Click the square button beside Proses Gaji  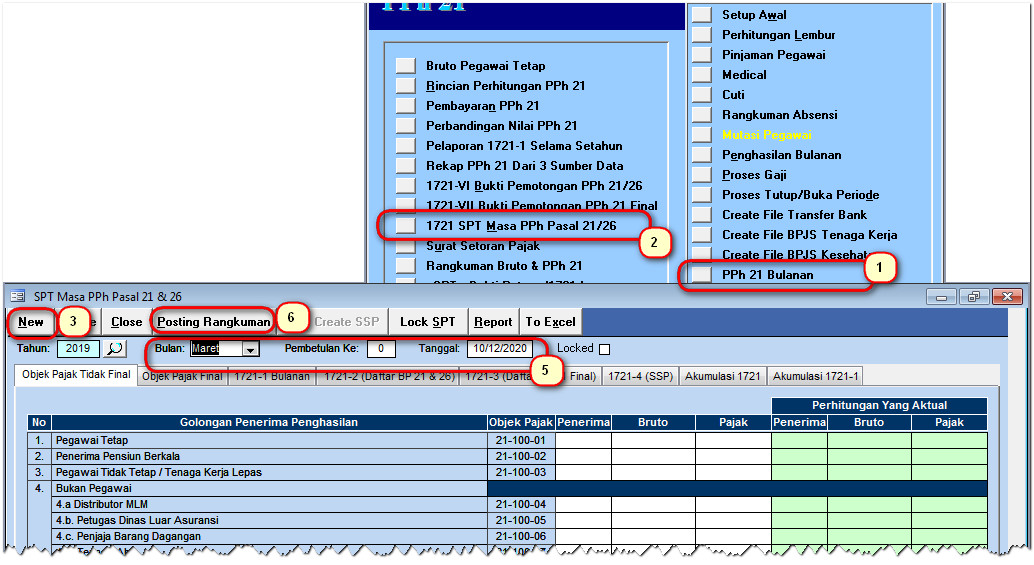click(x=702, y=175)
